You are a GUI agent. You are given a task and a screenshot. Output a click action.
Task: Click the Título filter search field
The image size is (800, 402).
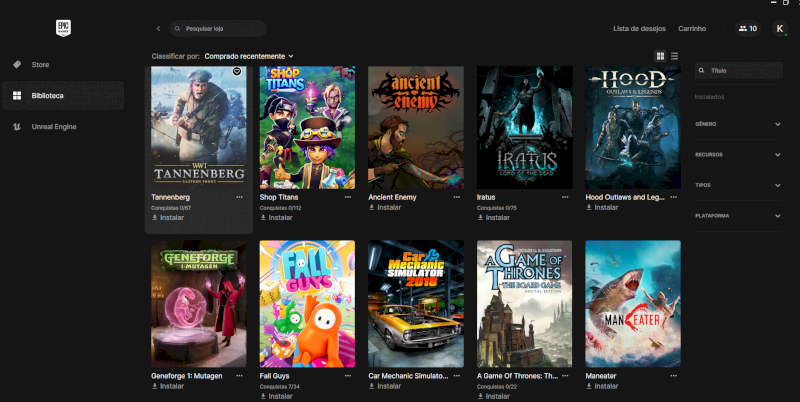[739, 70]
